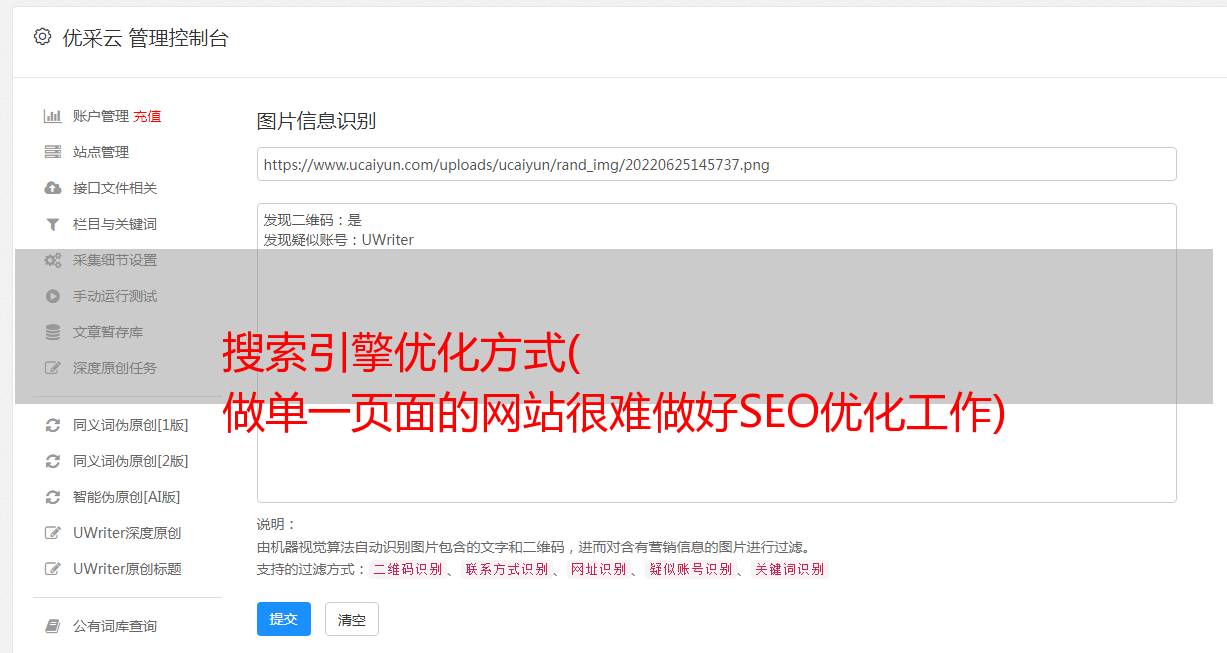Click the refresh icon for 智能伪原创[AI版]
This screenshot has width=1227, height=653.
coord(53,497)
